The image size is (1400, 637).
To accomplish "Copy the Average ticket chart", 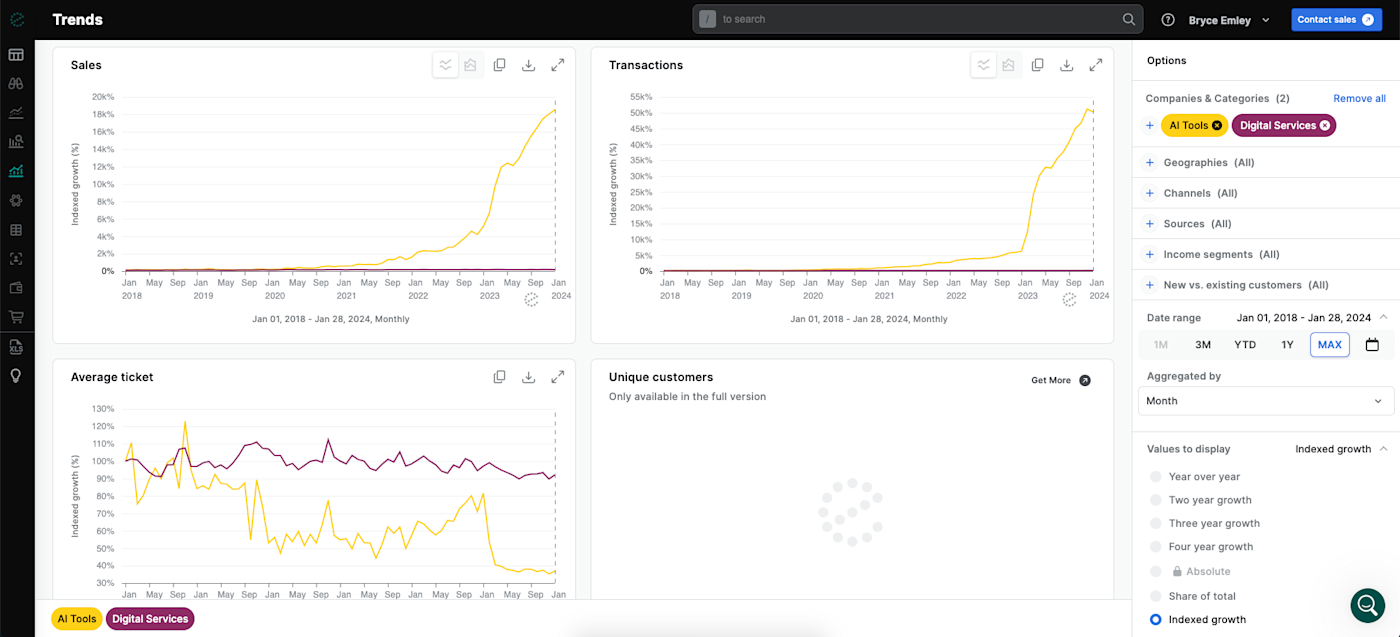I will click(x=499, y=377).
